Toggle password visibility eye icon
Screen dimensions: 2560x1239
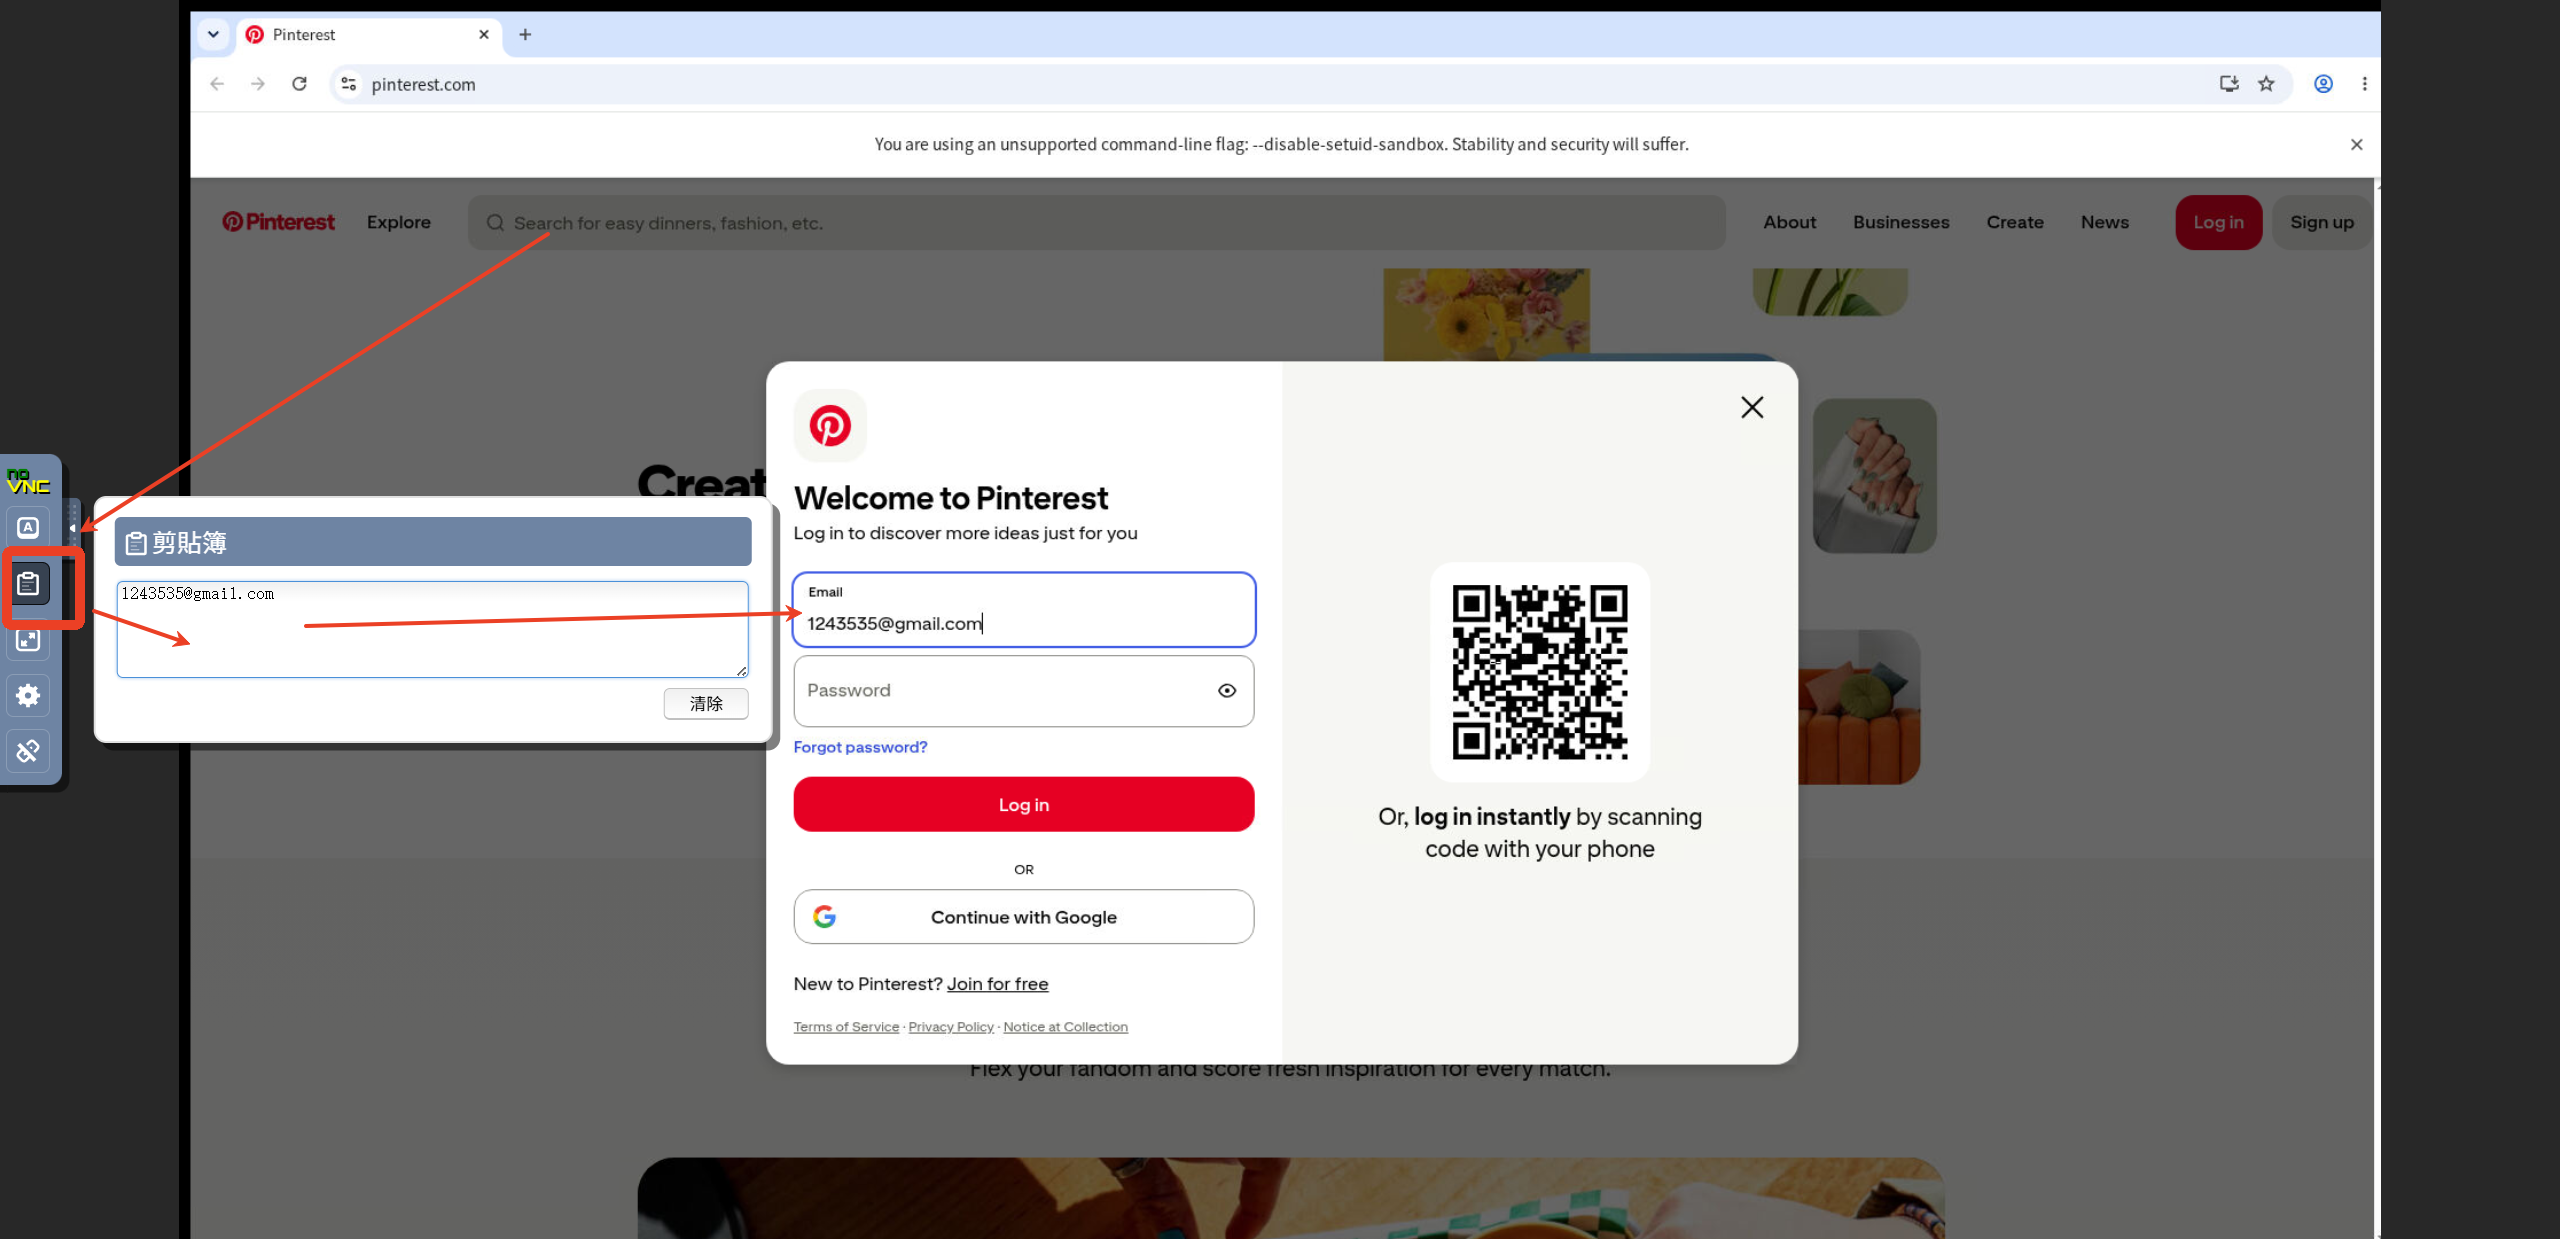coord(1227,691)
